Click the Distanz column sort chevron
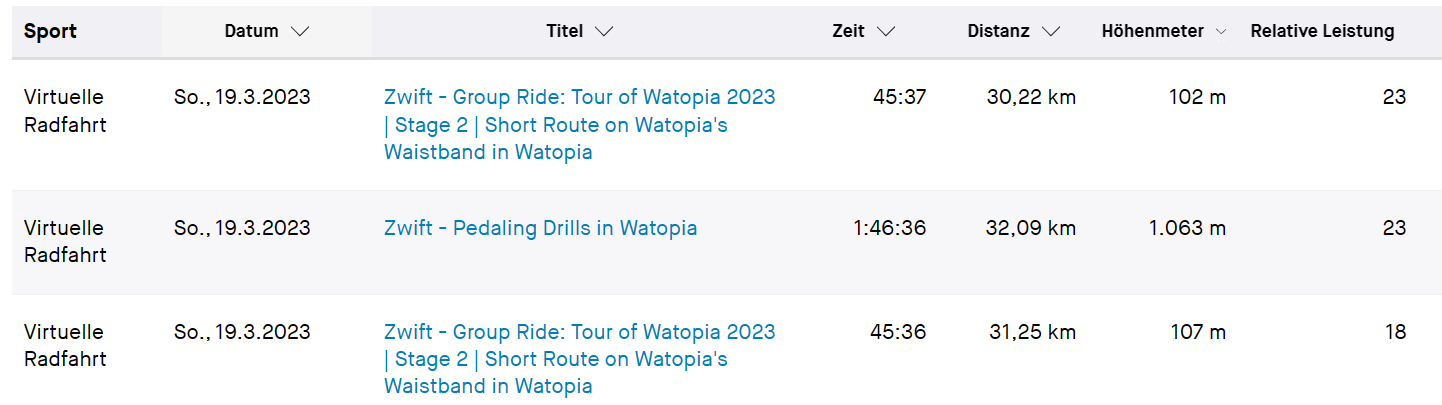Viewport: 1442px width, 405px height. (1050, 31)
